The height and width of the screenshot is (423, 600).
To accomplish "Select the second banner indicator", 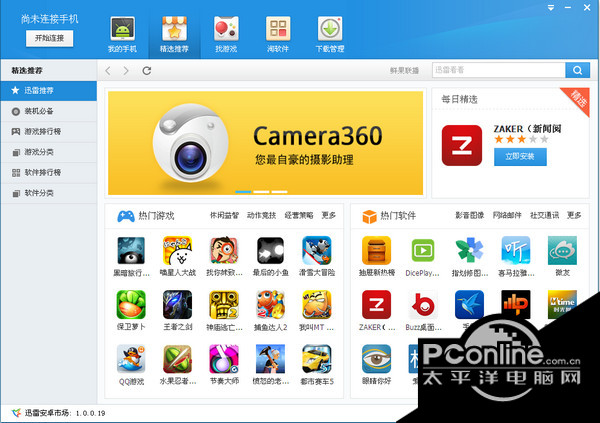I will click(261, 192).
